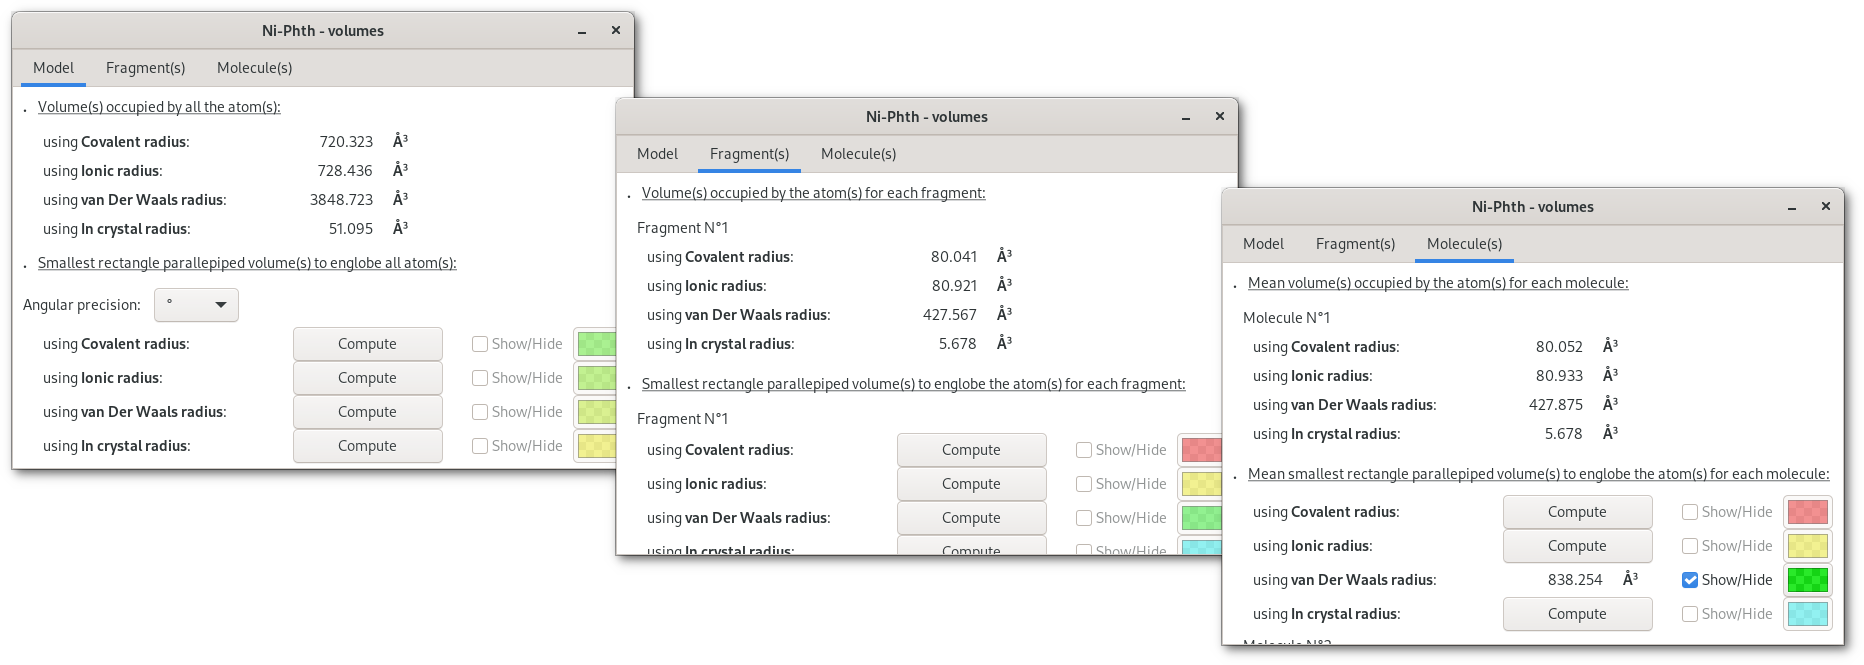Click yellow Ionic radius swatch in molecule window
The height and width of the screenshot is (665, 1864).
[x=1807, y=546]
